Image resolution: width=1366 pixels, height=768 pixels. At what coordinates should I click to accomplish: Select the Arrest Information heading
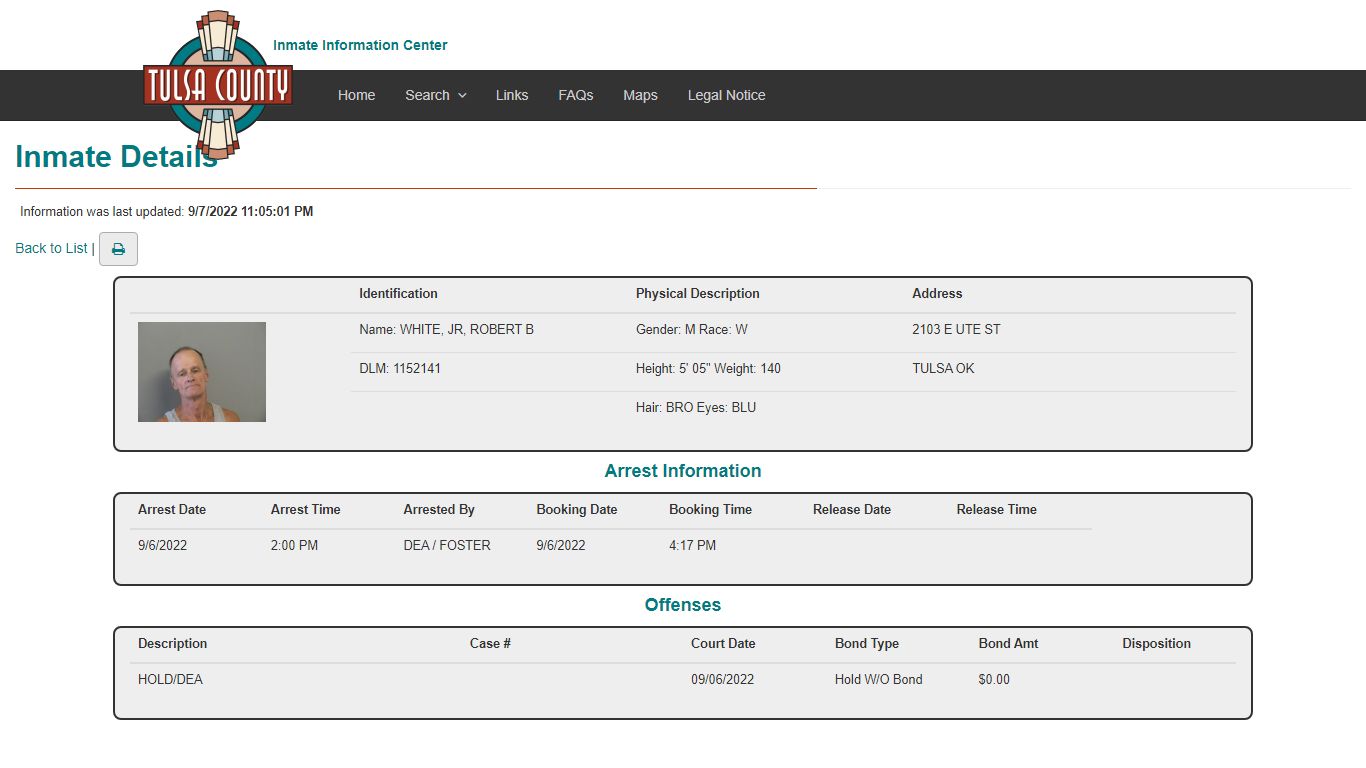(x=683, y=471)
